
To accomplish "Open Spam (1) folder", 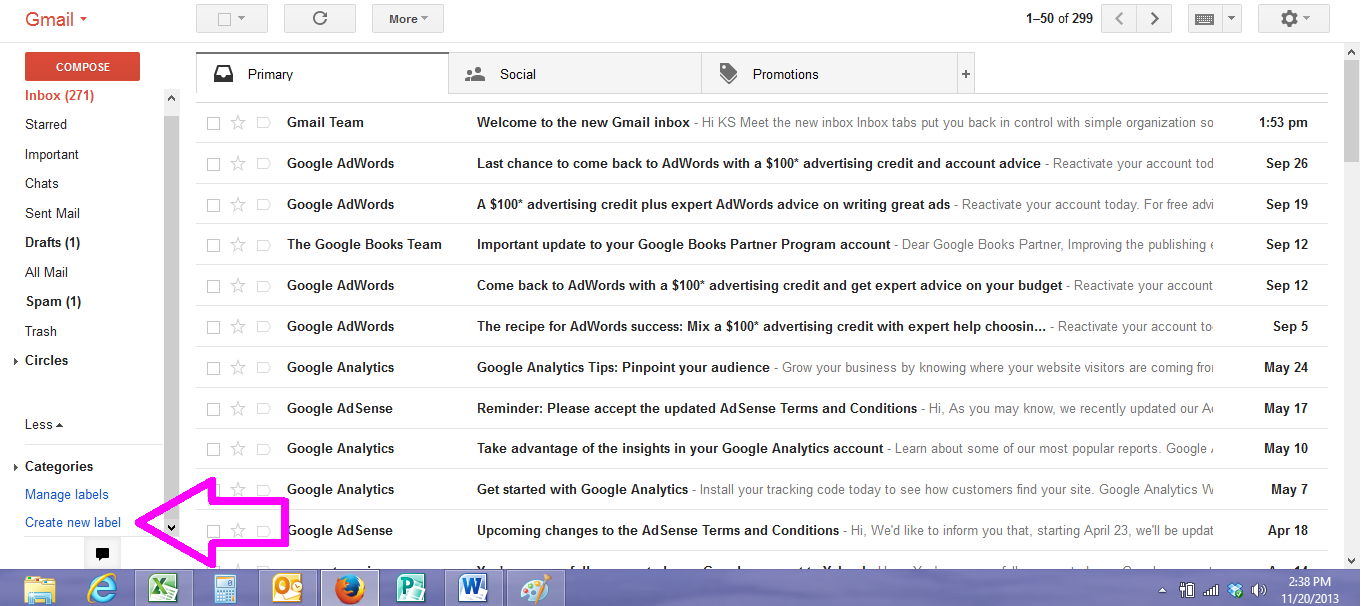I will point(54,302).
